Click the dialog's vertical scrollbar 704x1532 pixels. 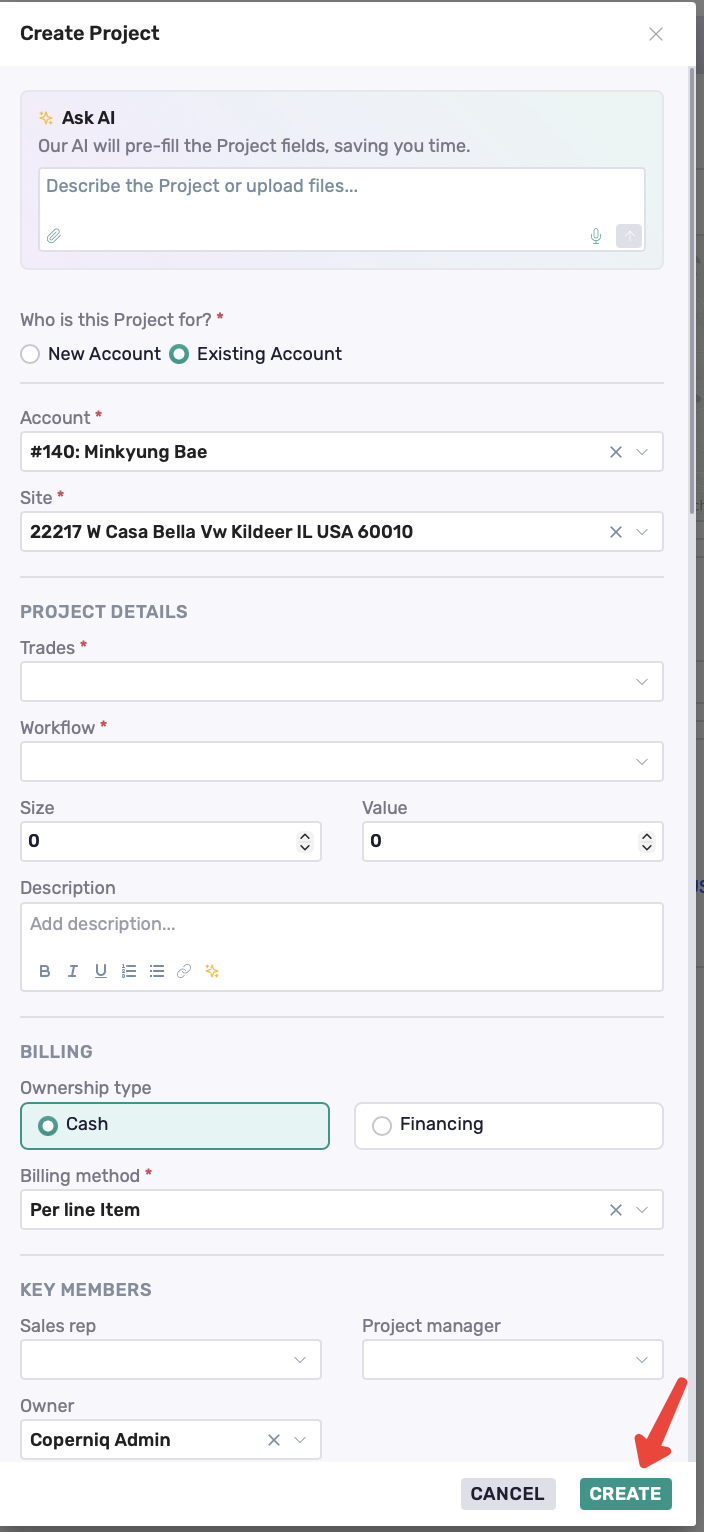(692, 290)
